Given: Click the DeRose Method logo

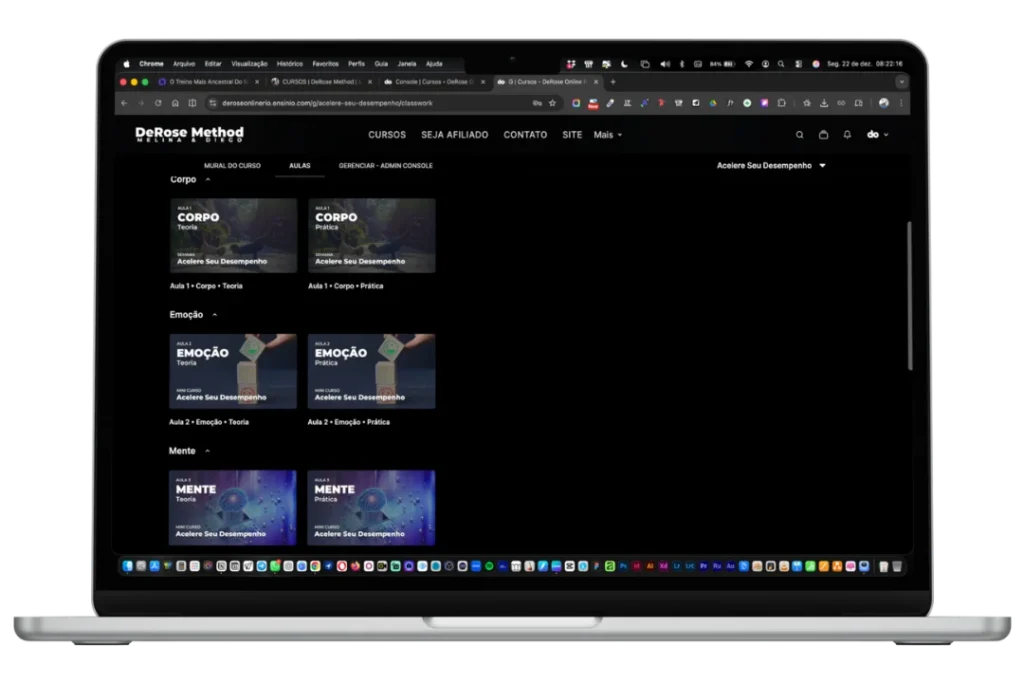Looking at the screenshot, I should (x=189, y=135).
